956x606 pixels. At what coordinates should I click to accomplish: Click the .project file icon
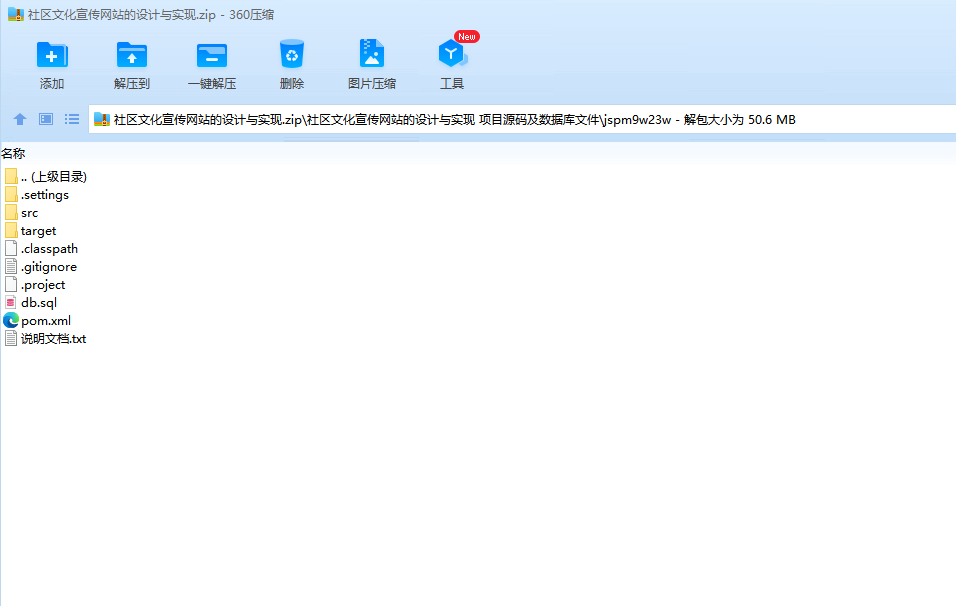click(x=11, y=285)
